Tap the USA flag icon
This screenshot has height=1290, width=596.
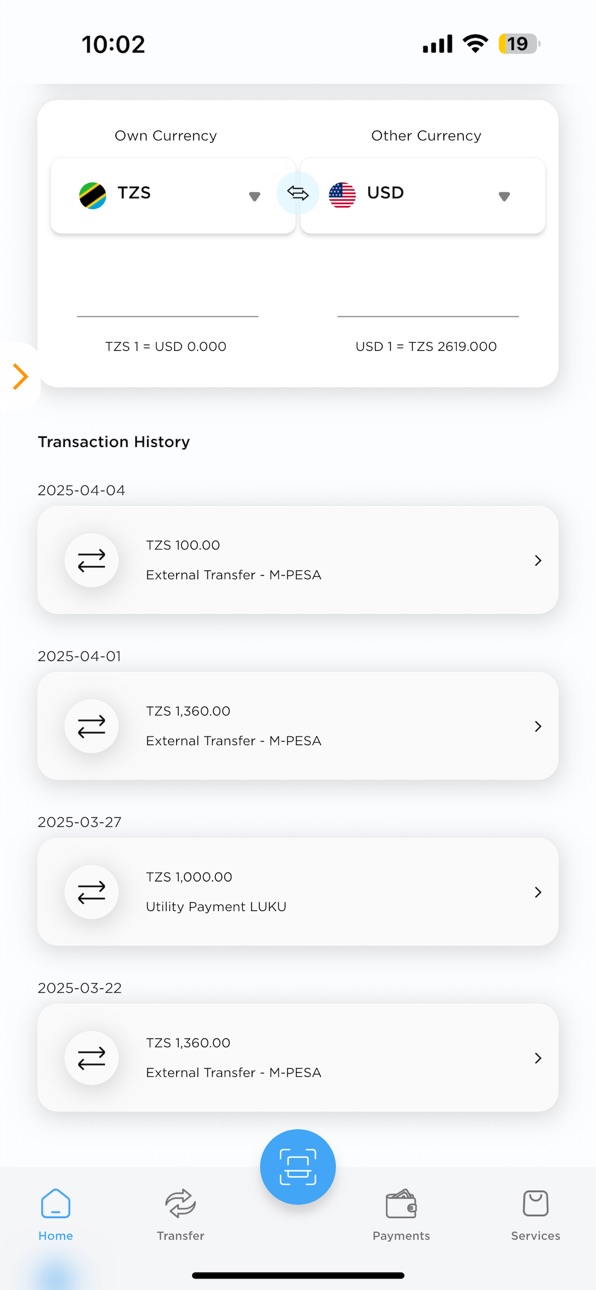(342, 194)
